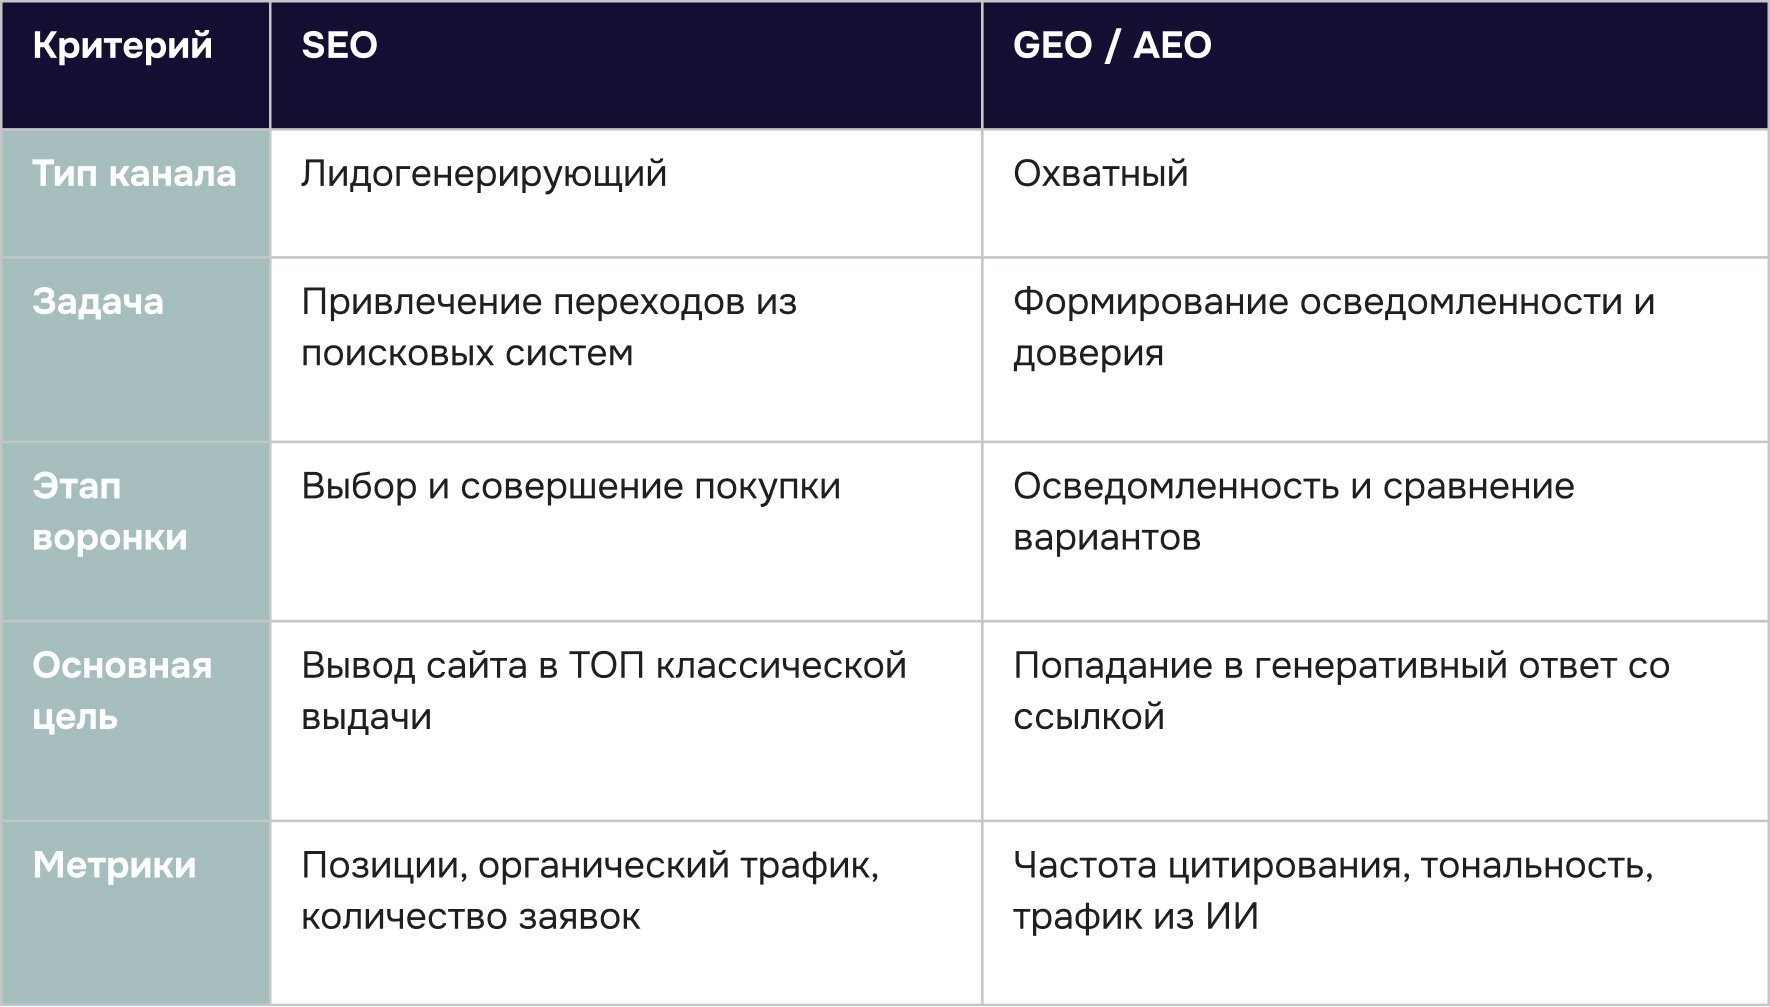The image size is (1770, 1007).
Task: Click 'Позиции, органический трафик' cell
Action: point(626,913)
